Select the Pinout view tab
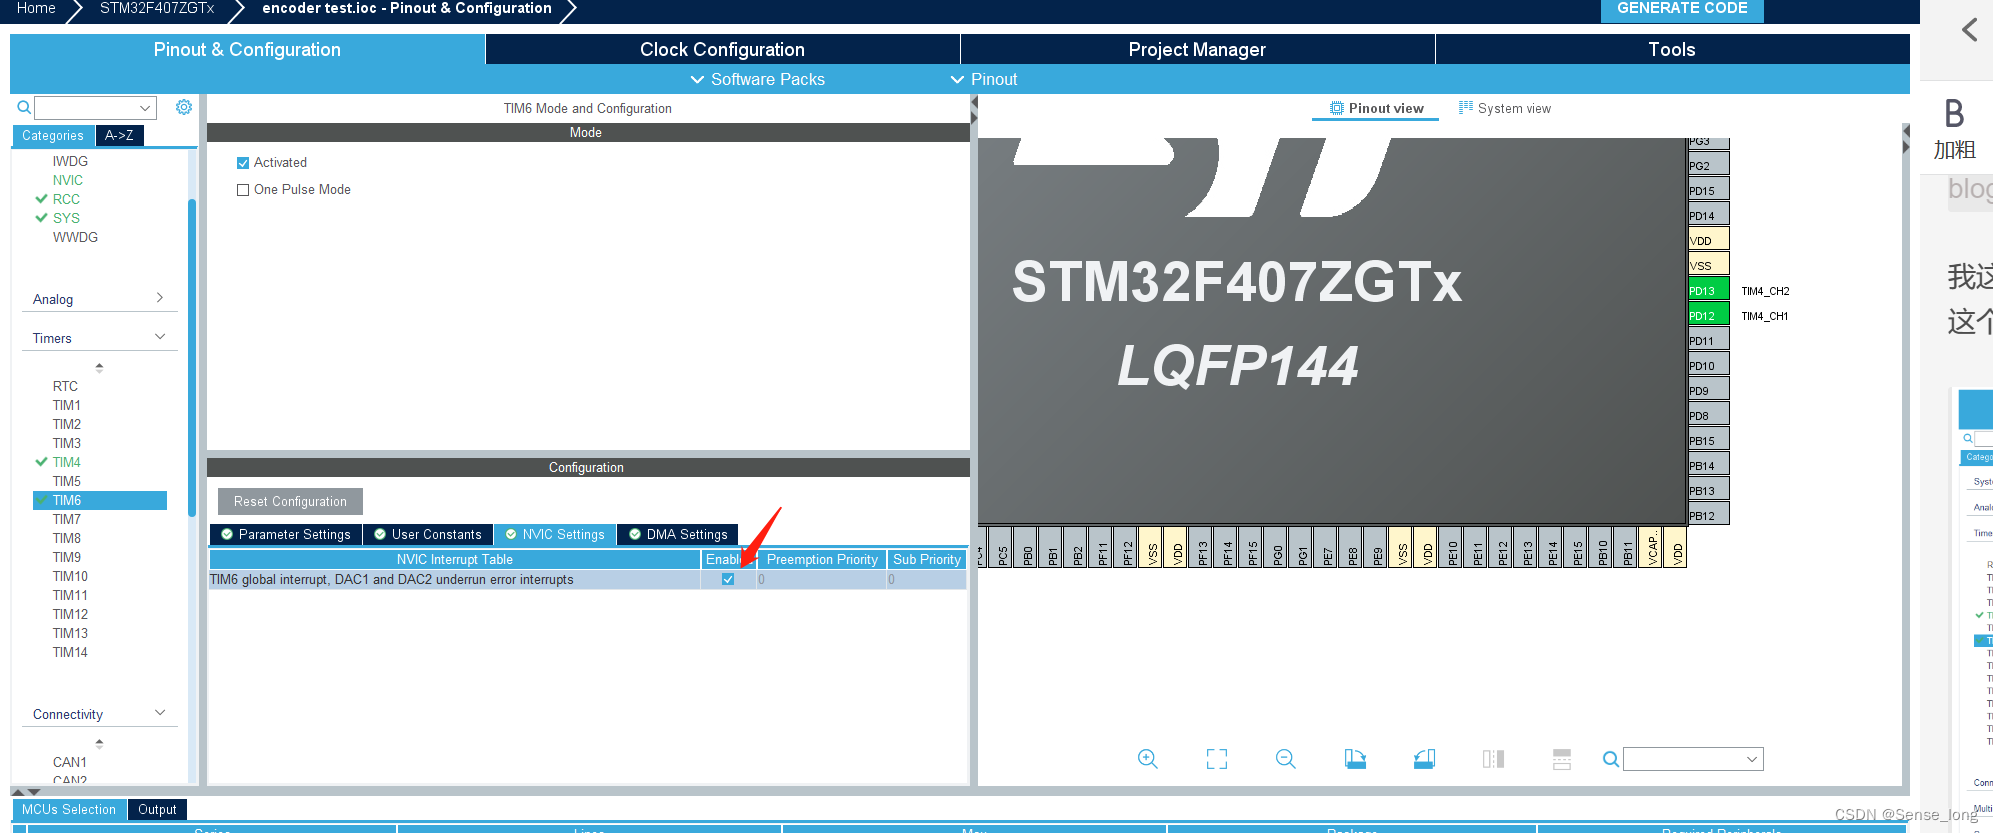The width and height of the screenshot is (1993, 833). click(1376, 108)
